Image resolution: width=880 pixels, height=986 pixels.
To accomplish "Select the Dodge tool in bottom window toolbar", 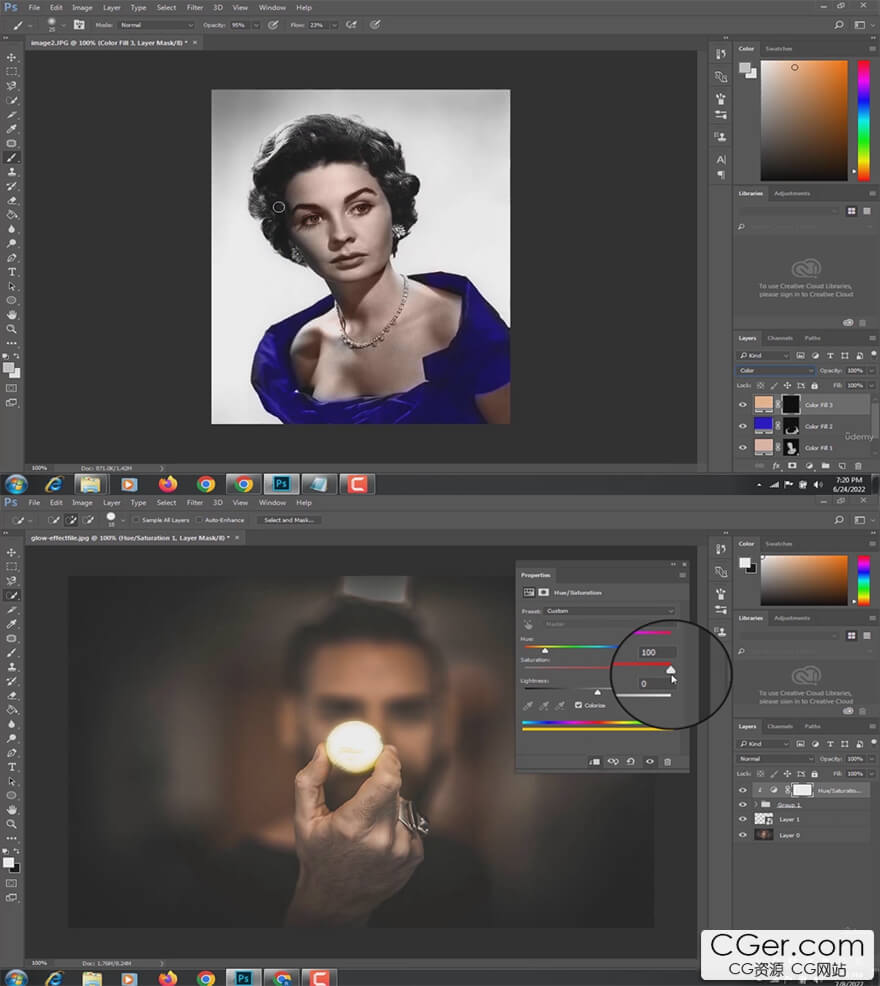I will 11,738.
